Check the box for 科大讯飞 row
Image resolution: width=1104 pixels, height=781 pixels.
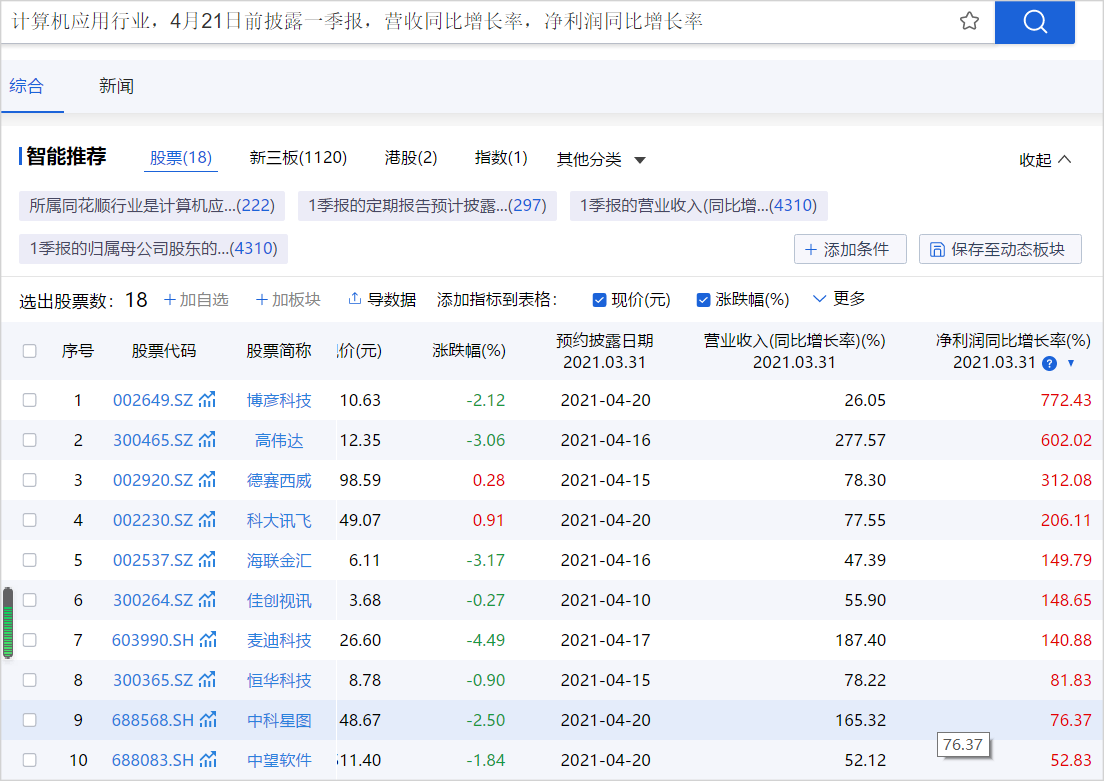click(30, 520)
